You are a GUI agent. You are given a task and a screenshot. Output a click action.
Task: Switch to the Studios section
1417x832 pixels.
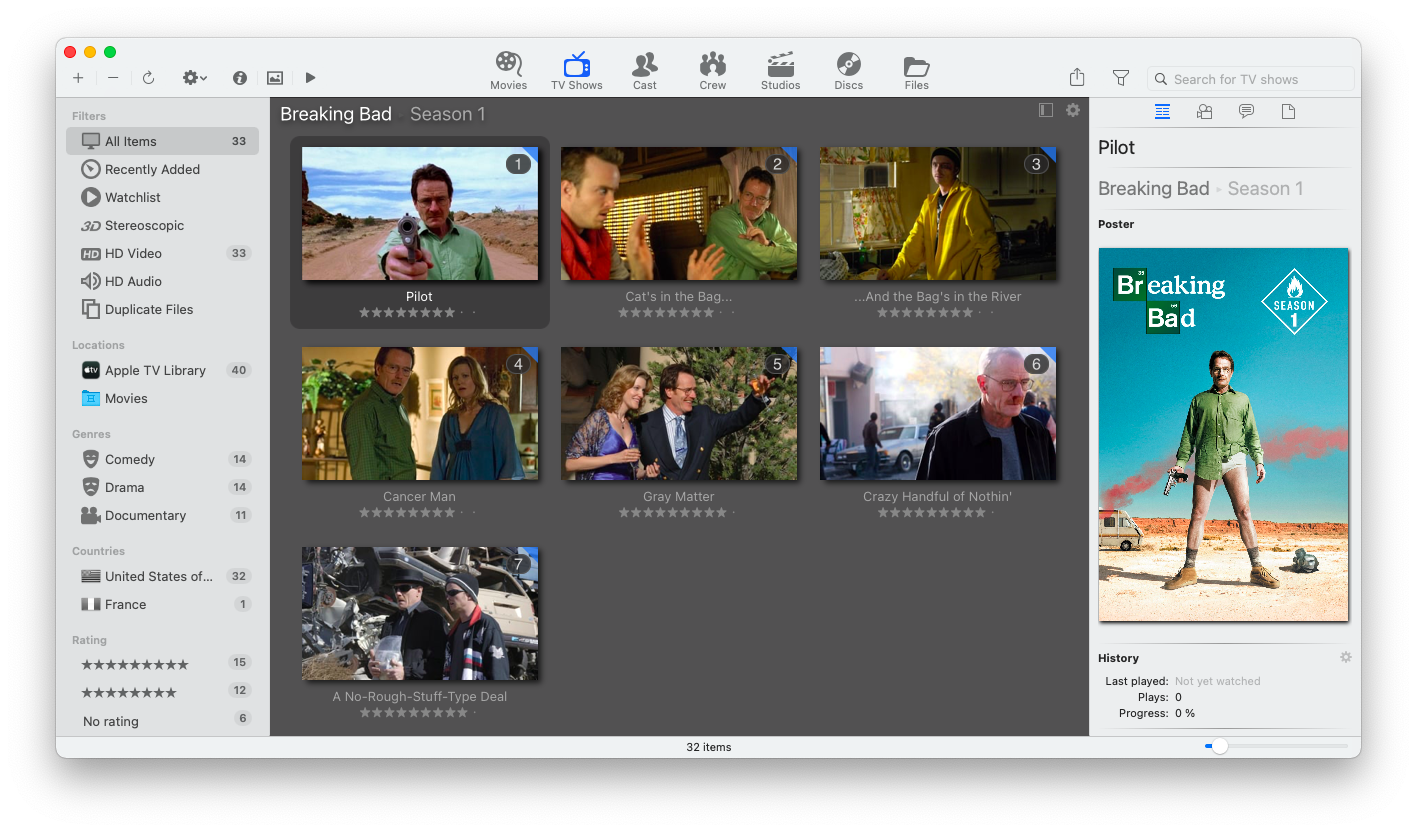[x=781, y=71]
